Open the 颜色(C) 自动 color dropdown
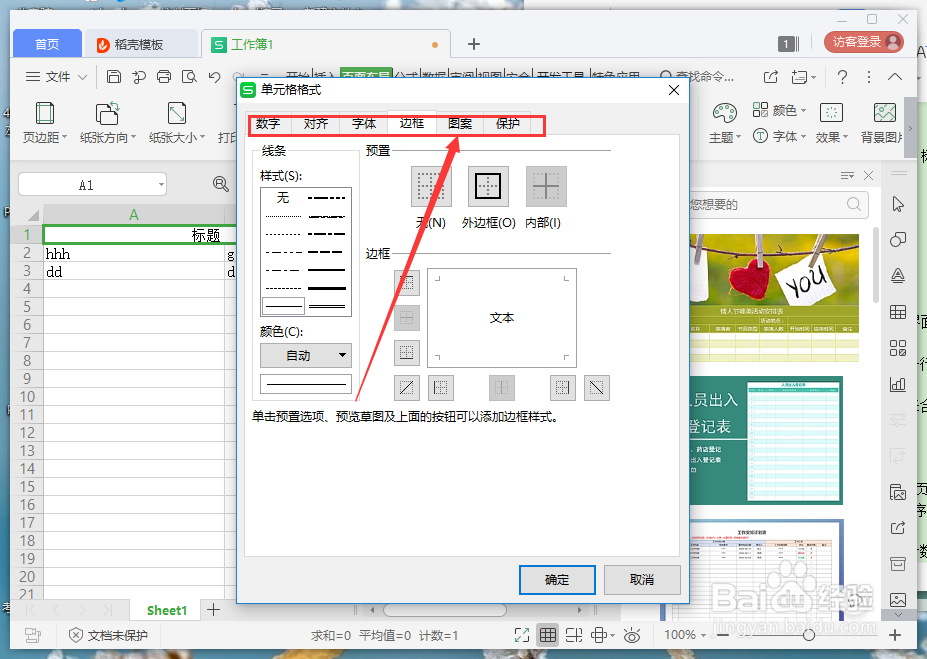The width and height of the screenshot is (927, 659). click(306, 355)
